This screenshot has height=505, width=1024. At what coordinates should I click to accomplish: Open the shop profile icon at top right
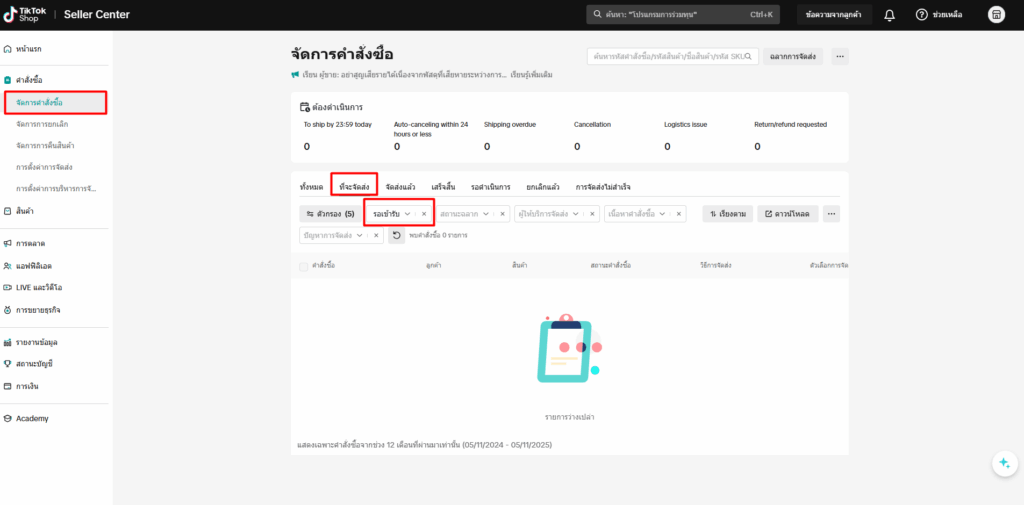tap(996, 15)
